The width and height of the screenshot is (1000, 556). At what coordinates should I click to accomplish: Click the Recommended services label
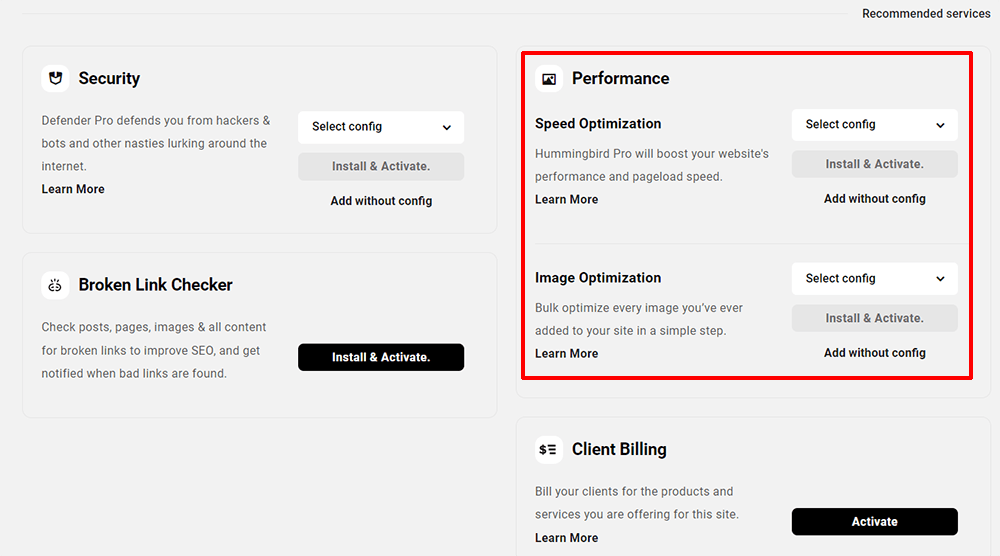click(926, 13)
